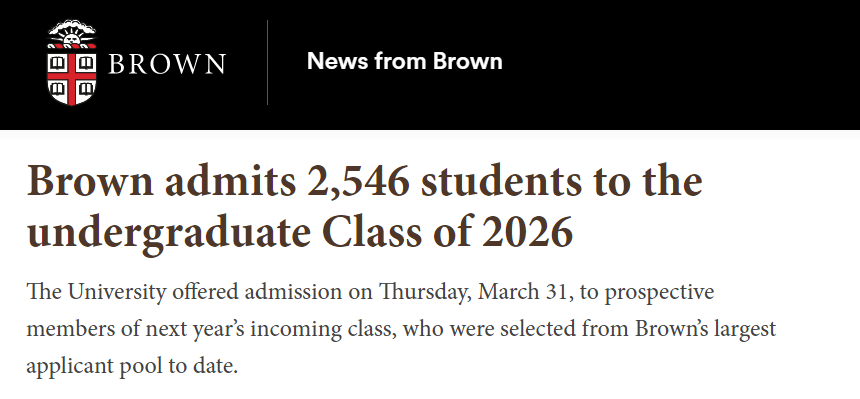Click the Brown University shield crest logo
The image size is (860, 399).
tap(72, 62)
